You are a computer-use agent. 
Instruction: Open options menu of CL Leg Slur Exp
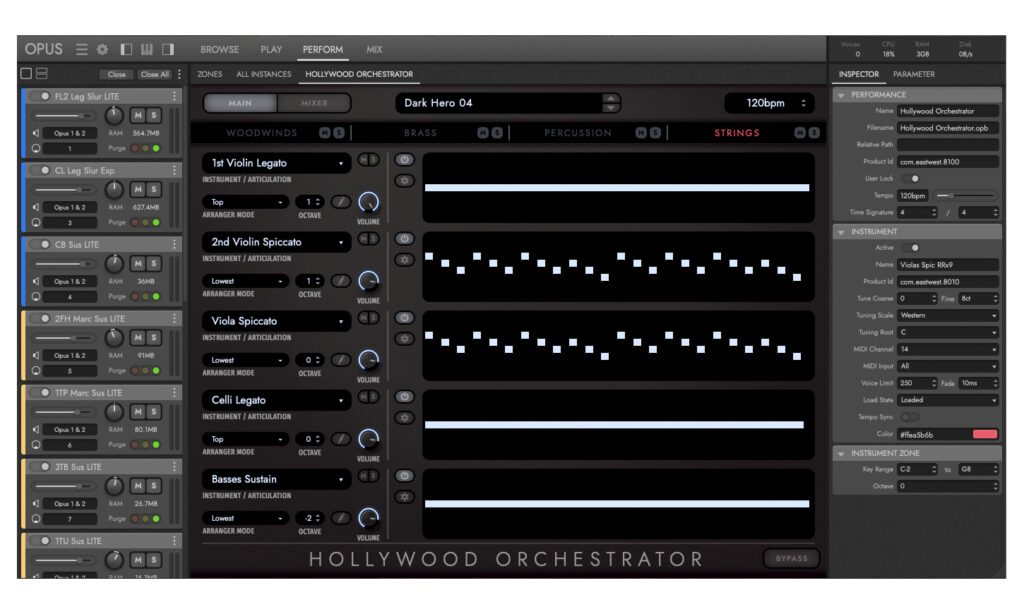click(174, 170)
